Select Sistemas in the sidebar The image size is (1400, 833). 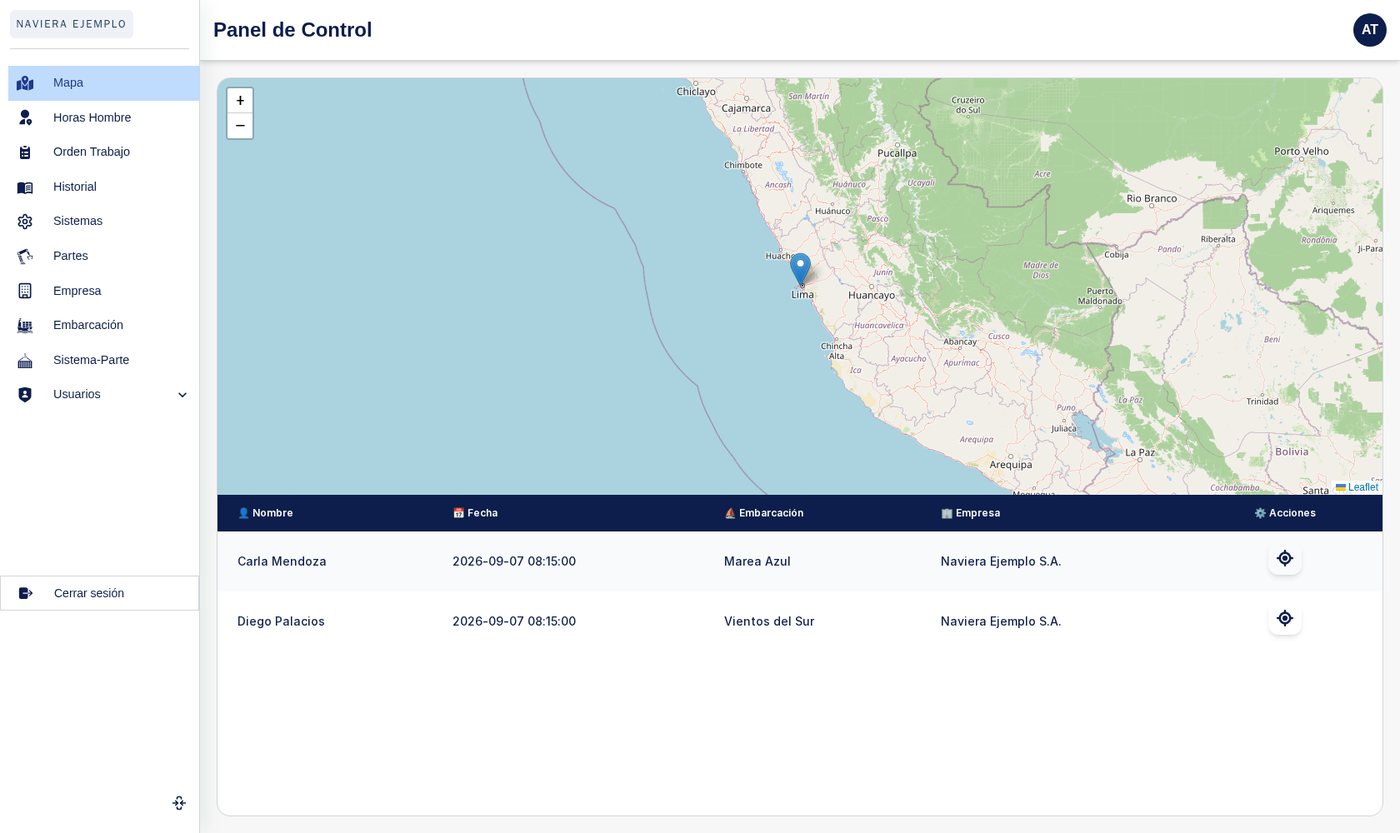pos(104,221)
